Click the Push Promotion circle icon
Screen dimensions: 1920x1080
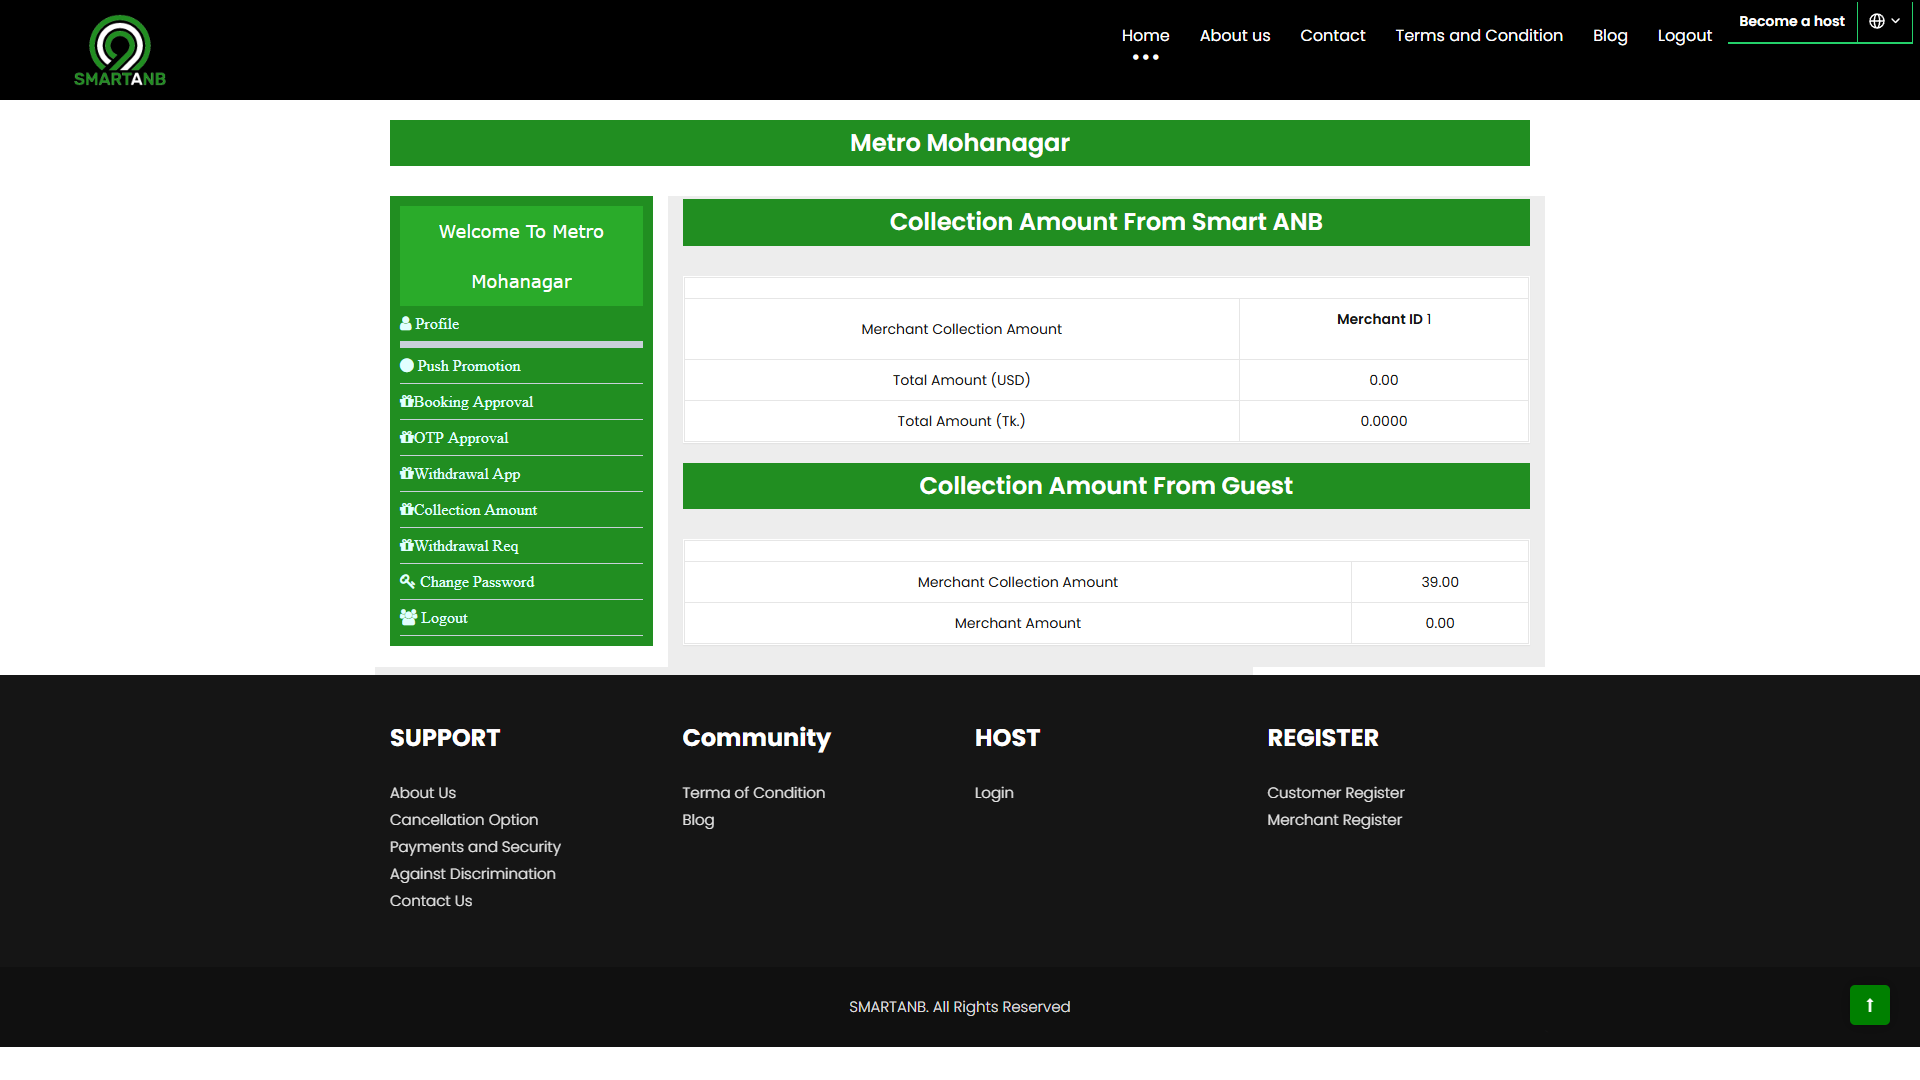pos(407,366)
